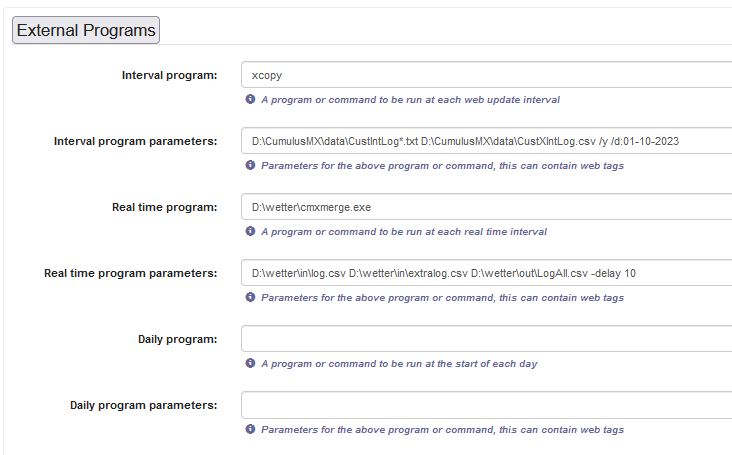732x455 pixels.
Task: Click the Interval program label
Action: point(169,75)
